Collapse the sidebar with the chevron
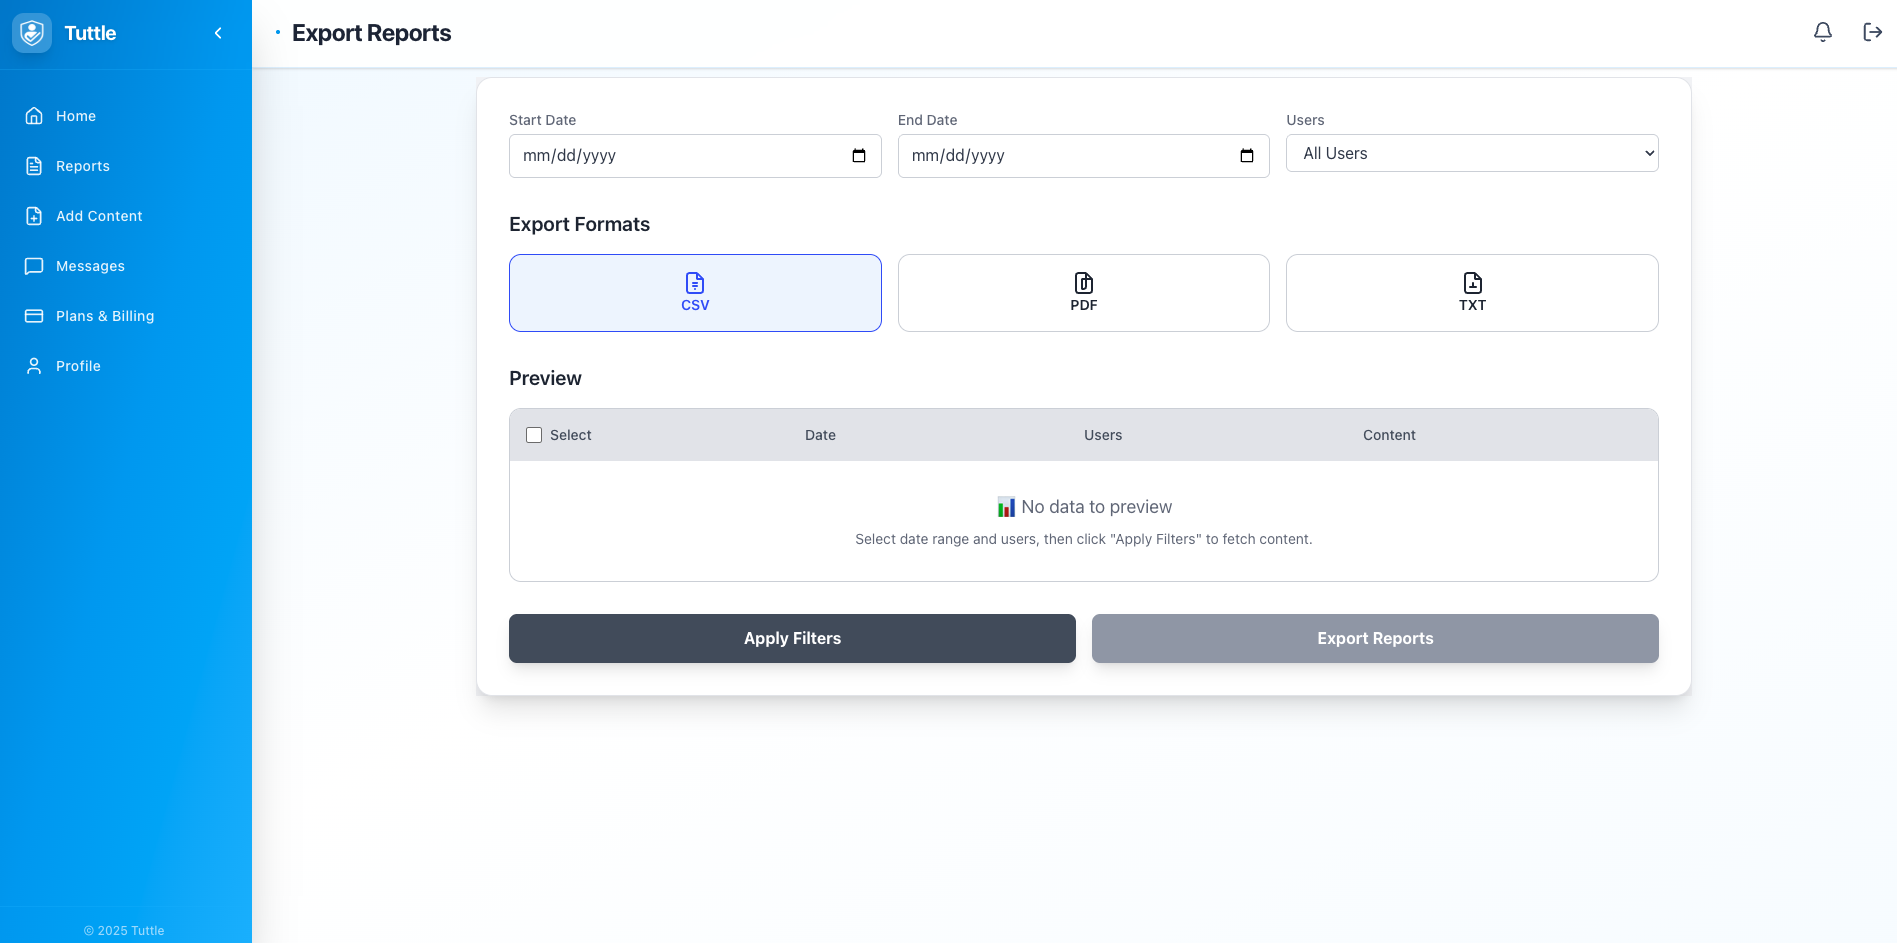The width and height of the screenshot is (1897, 943). coord(218,32)
